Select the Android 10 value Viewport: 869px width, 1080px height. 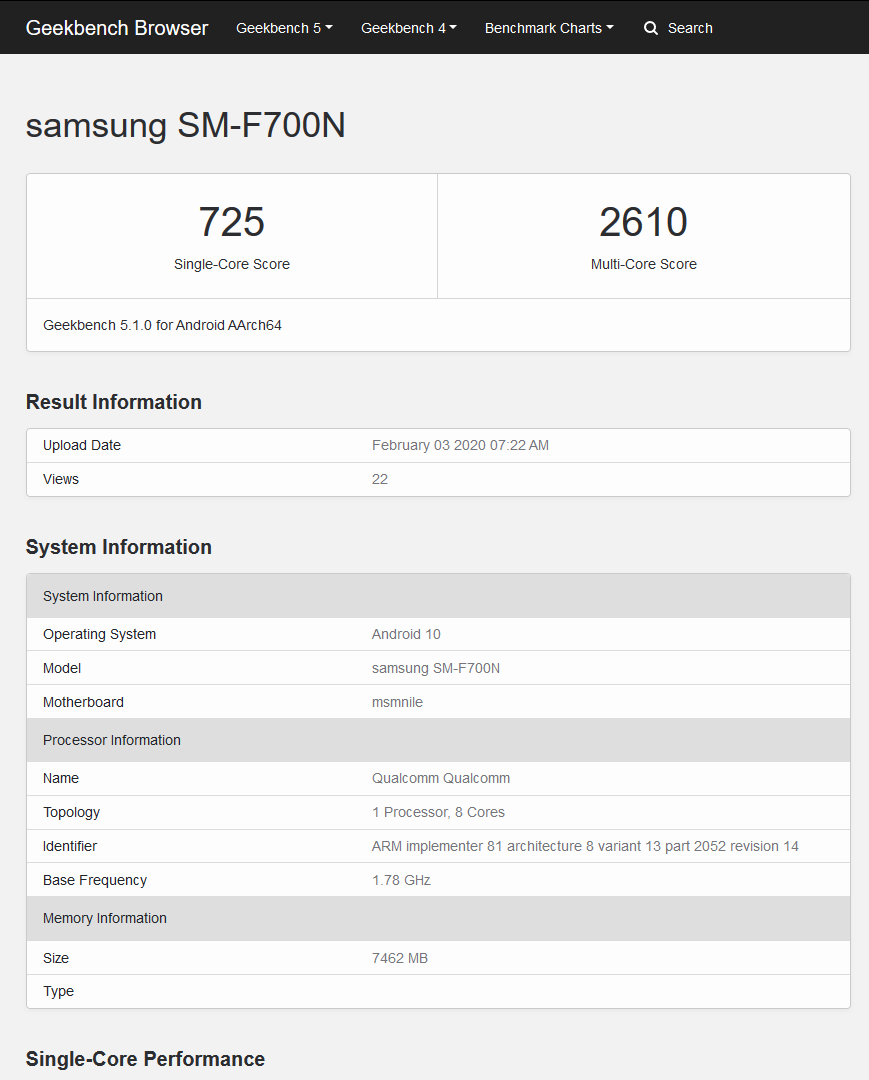pyautogui.click(x=406, y=634)
